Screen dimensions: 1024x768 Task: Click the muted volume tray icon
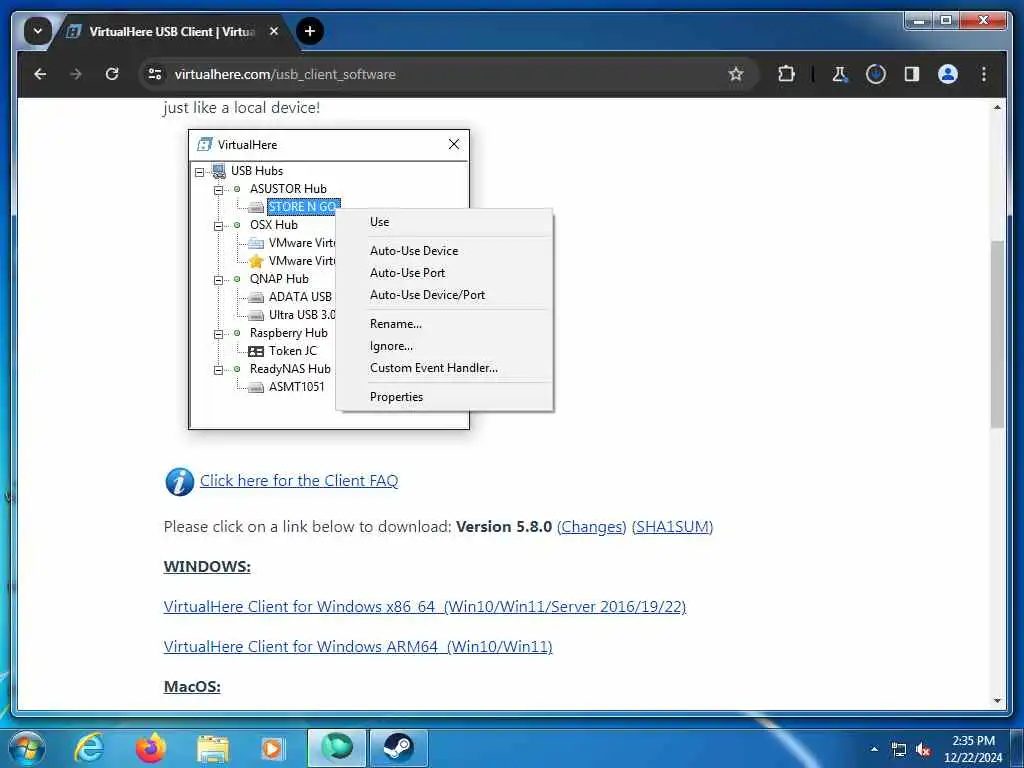point(923,750)
